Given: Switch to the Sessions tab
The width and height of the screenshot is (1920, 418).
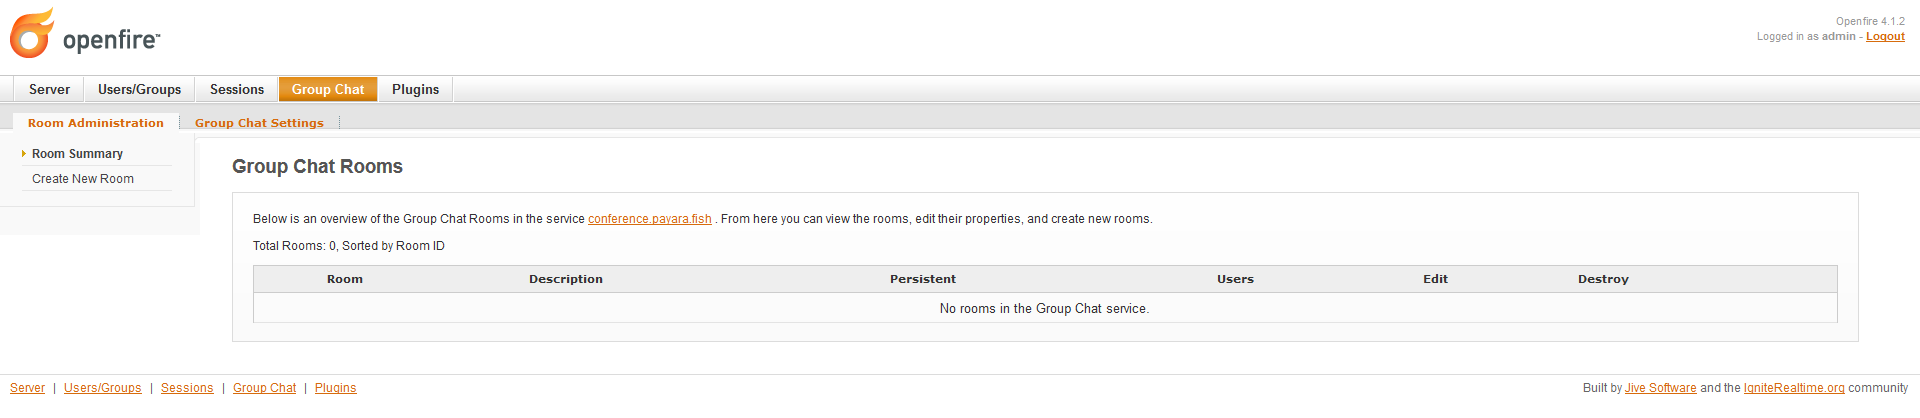Looking at the screenshot, I should pos(237,89).
